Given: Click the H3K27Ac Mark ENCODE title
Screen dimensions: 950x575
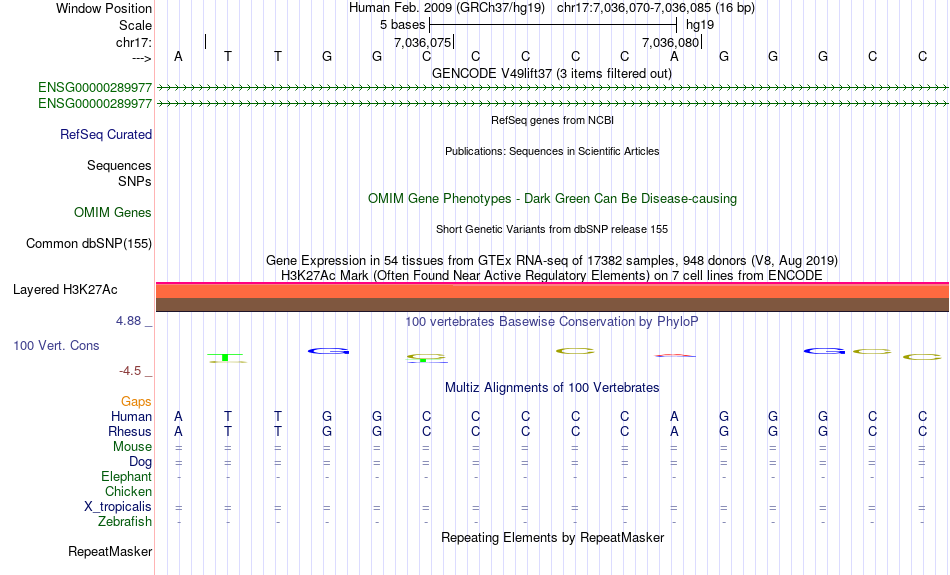Looking at the screenshot, I should click(552, 276).
